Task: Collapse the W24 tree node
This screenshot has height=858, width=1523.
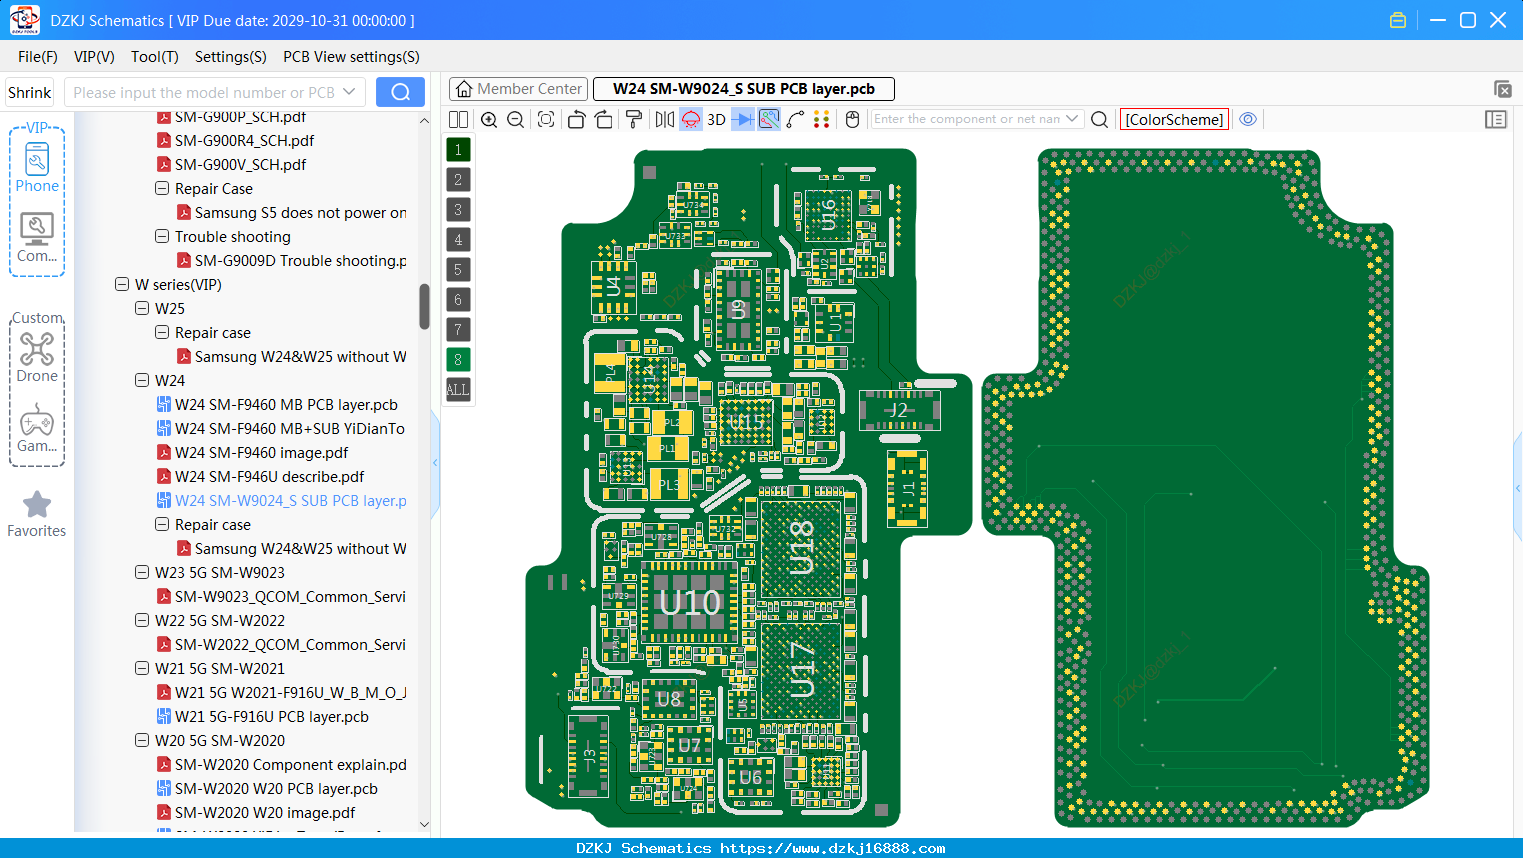Action: click(x=142, y=380)
